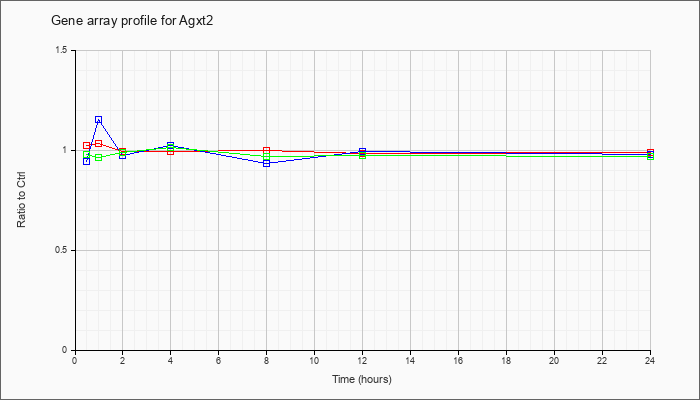
Task: Select the 6 tick label on time axis
Action: point(219,360)
